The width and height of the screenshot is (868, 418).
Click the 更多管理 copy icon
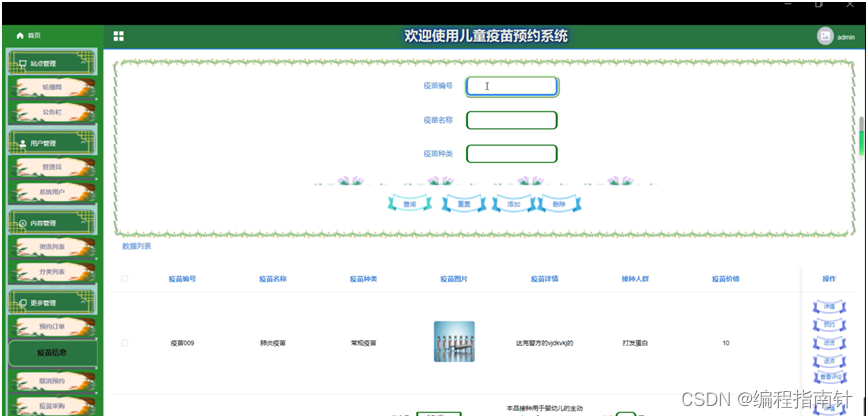[x=23, y=303]
